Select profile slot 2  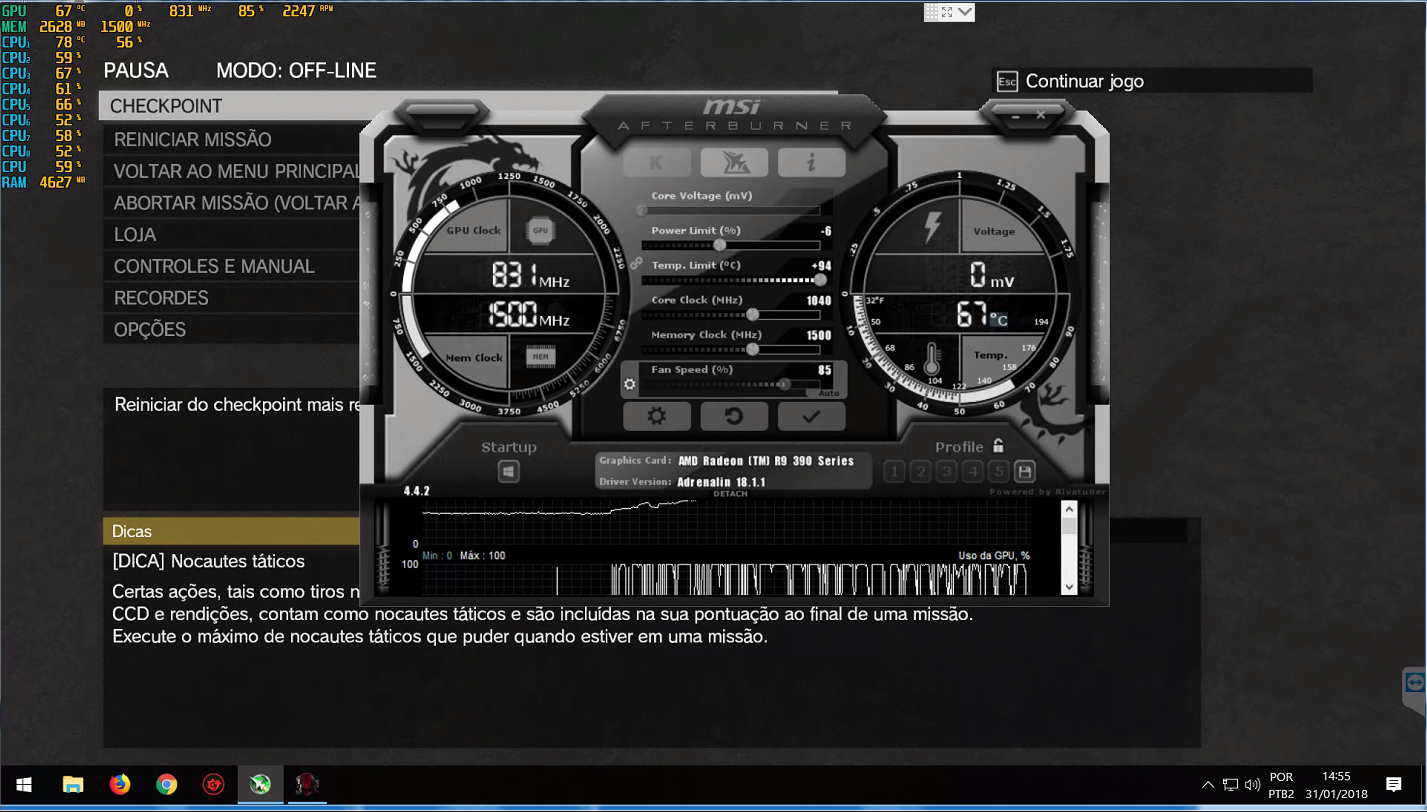(920, 471)
